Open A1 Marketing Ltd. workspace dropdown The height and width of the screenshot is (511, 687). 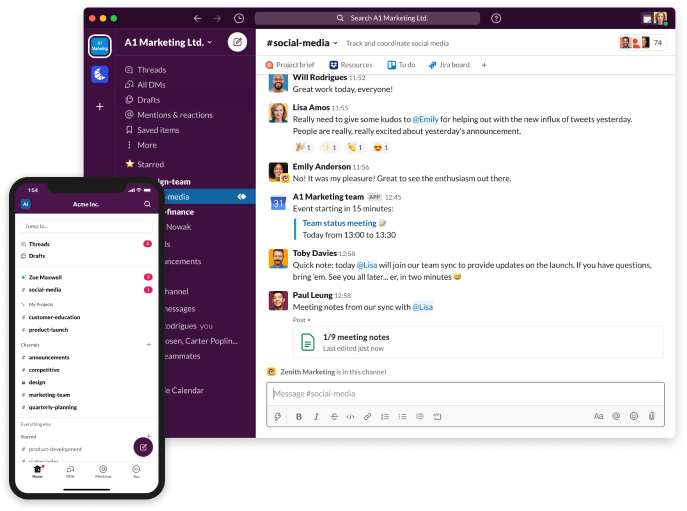coord(168,43)
